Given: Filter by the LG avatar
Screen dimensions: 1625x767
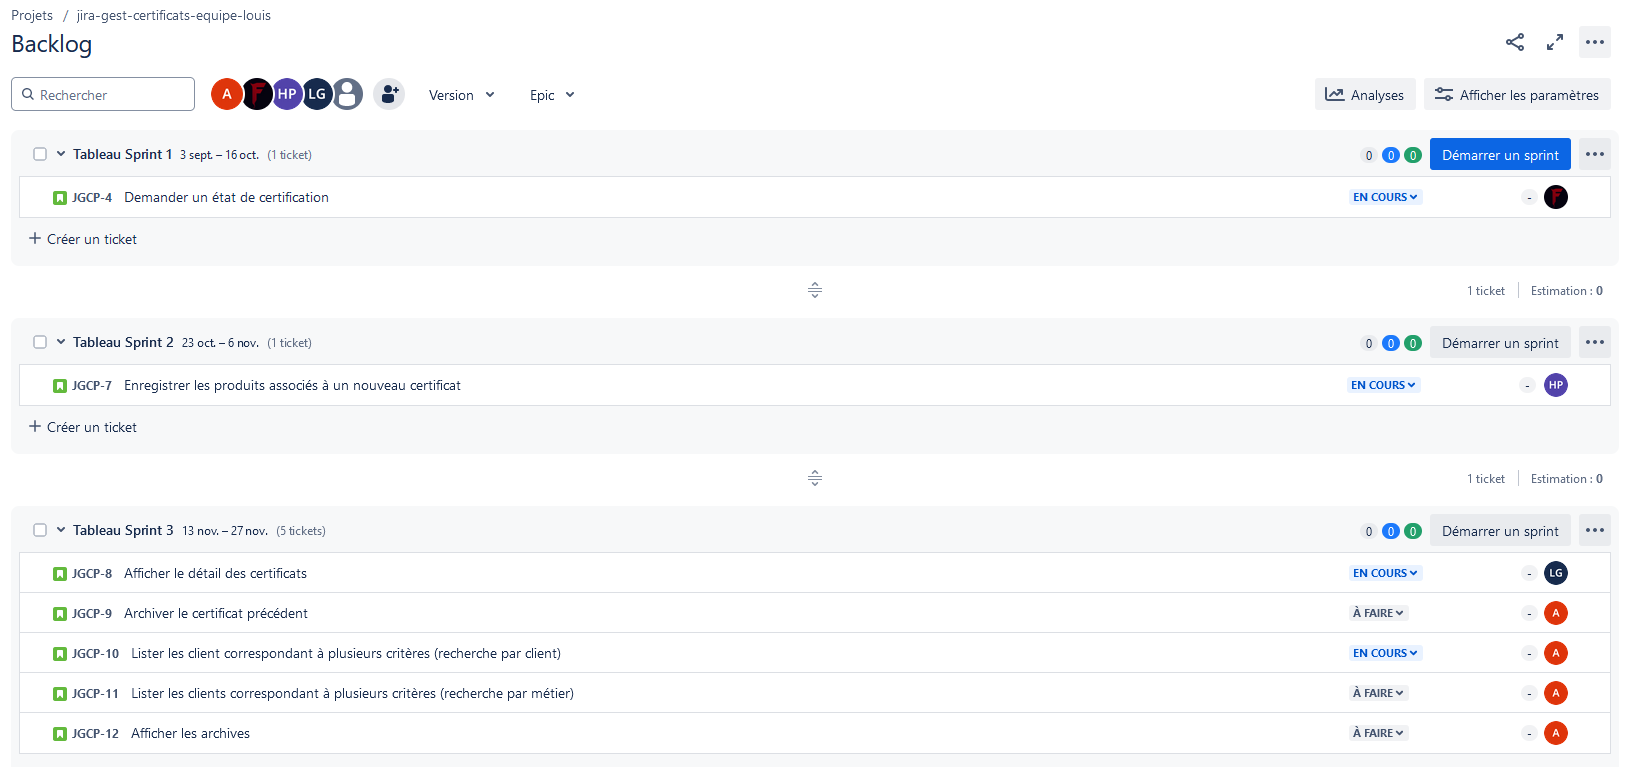Looking at the screenshot, I should click(x=317, y=94).
